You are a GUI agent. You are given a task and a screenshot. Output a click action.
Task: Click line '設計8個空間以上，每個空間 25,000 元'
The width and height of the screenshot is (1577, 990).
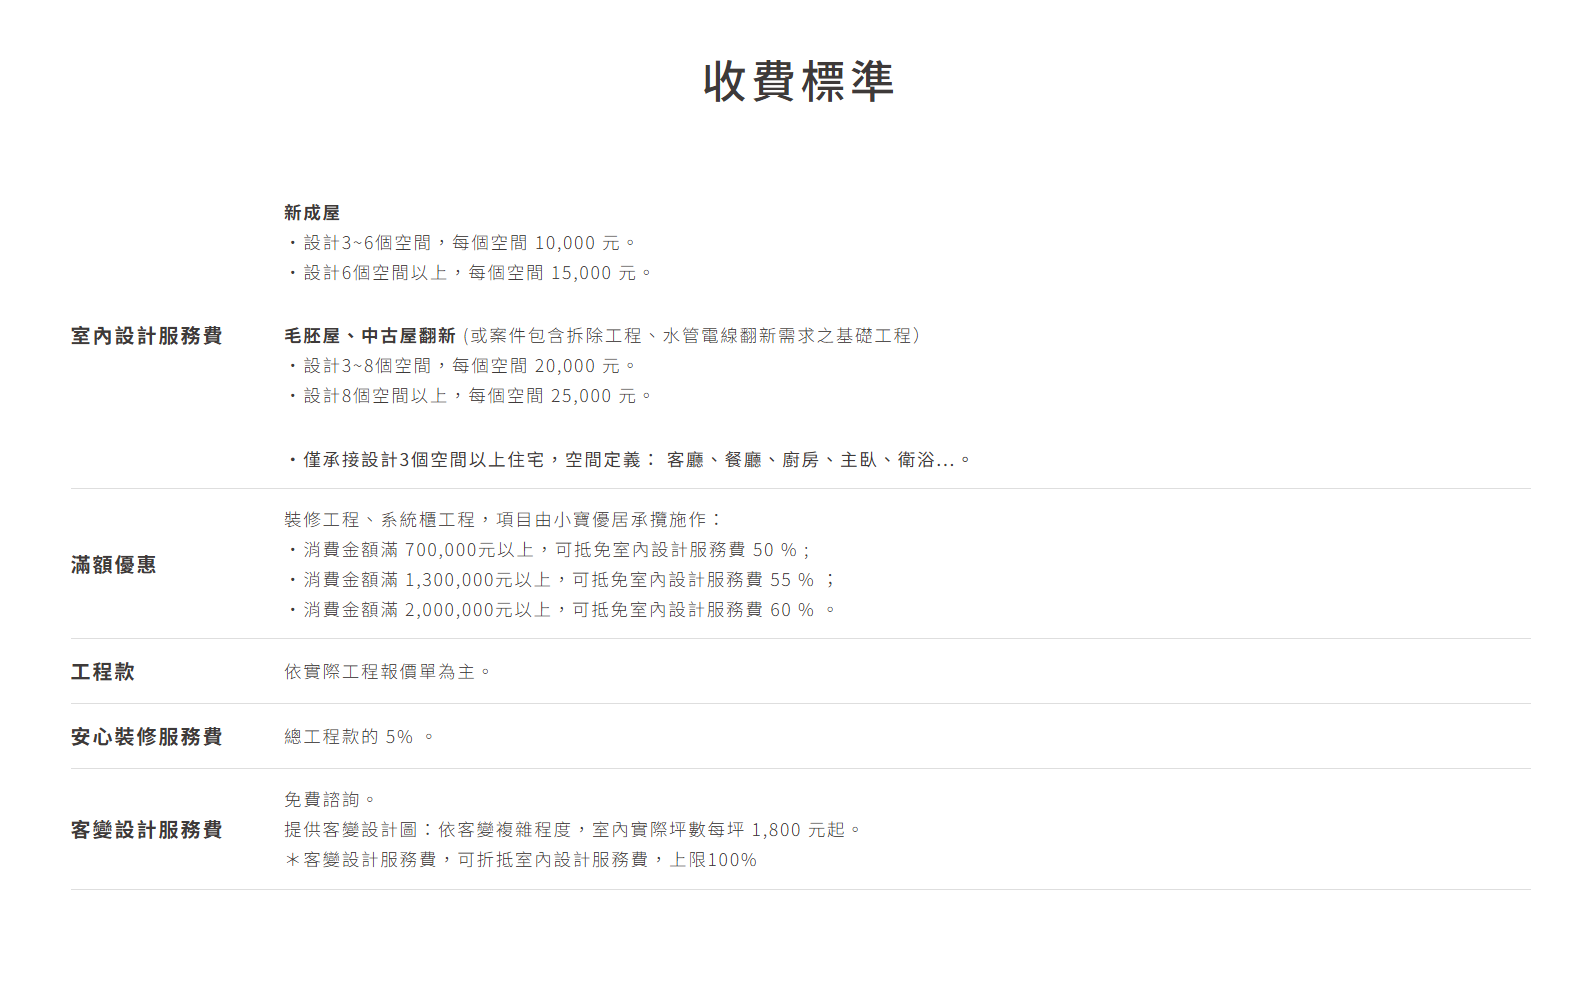[469, 396]
